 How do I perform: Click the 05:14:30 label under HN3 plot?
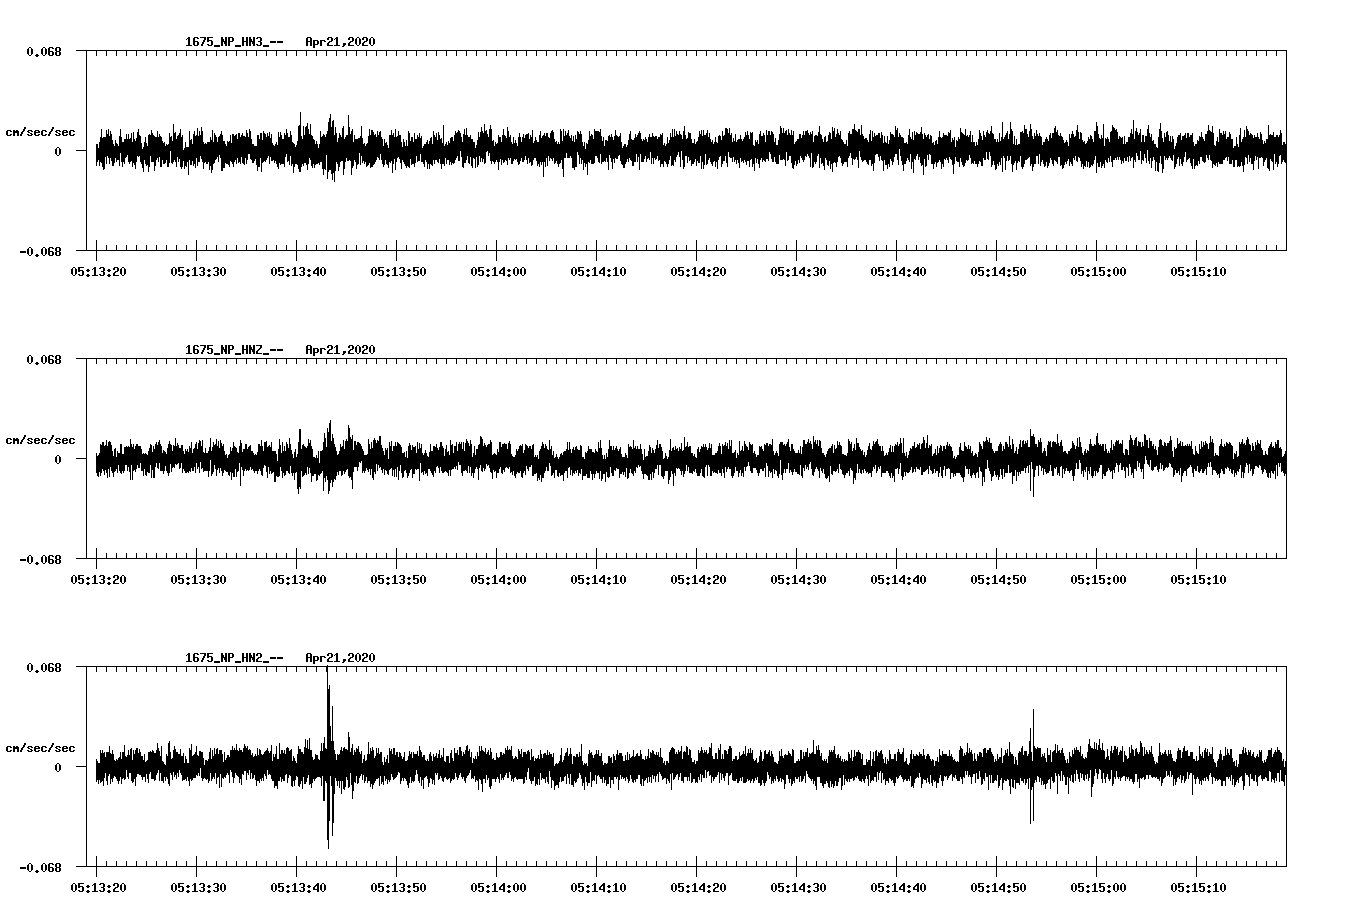coord(797,271)
